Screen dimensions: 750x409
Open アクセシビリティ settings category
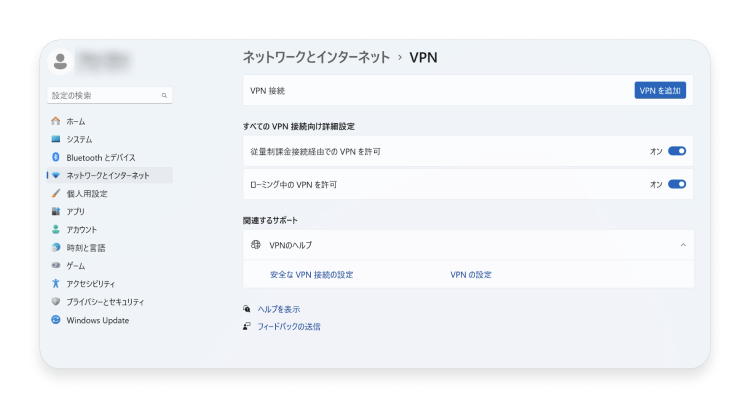pos(110,284)
